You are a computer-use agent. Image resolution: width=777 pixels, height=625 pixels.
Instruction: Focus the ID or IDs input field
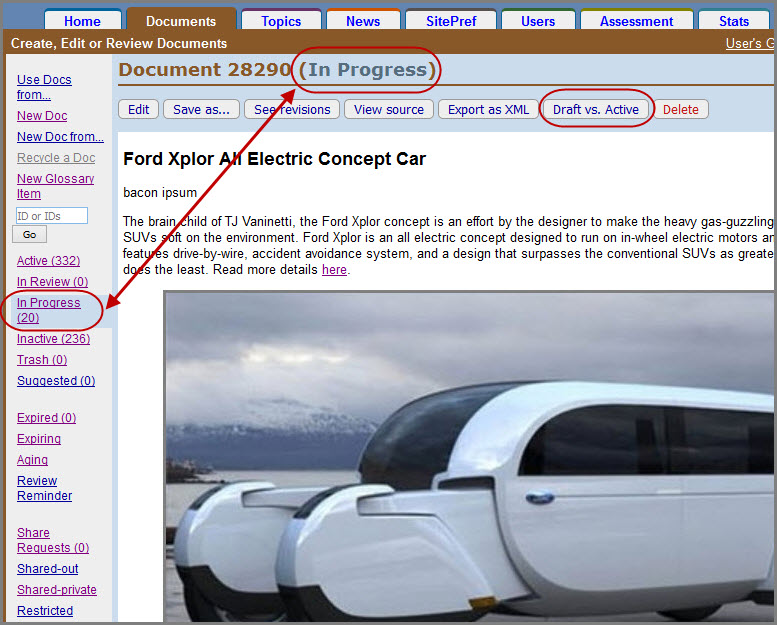[52, 216]
